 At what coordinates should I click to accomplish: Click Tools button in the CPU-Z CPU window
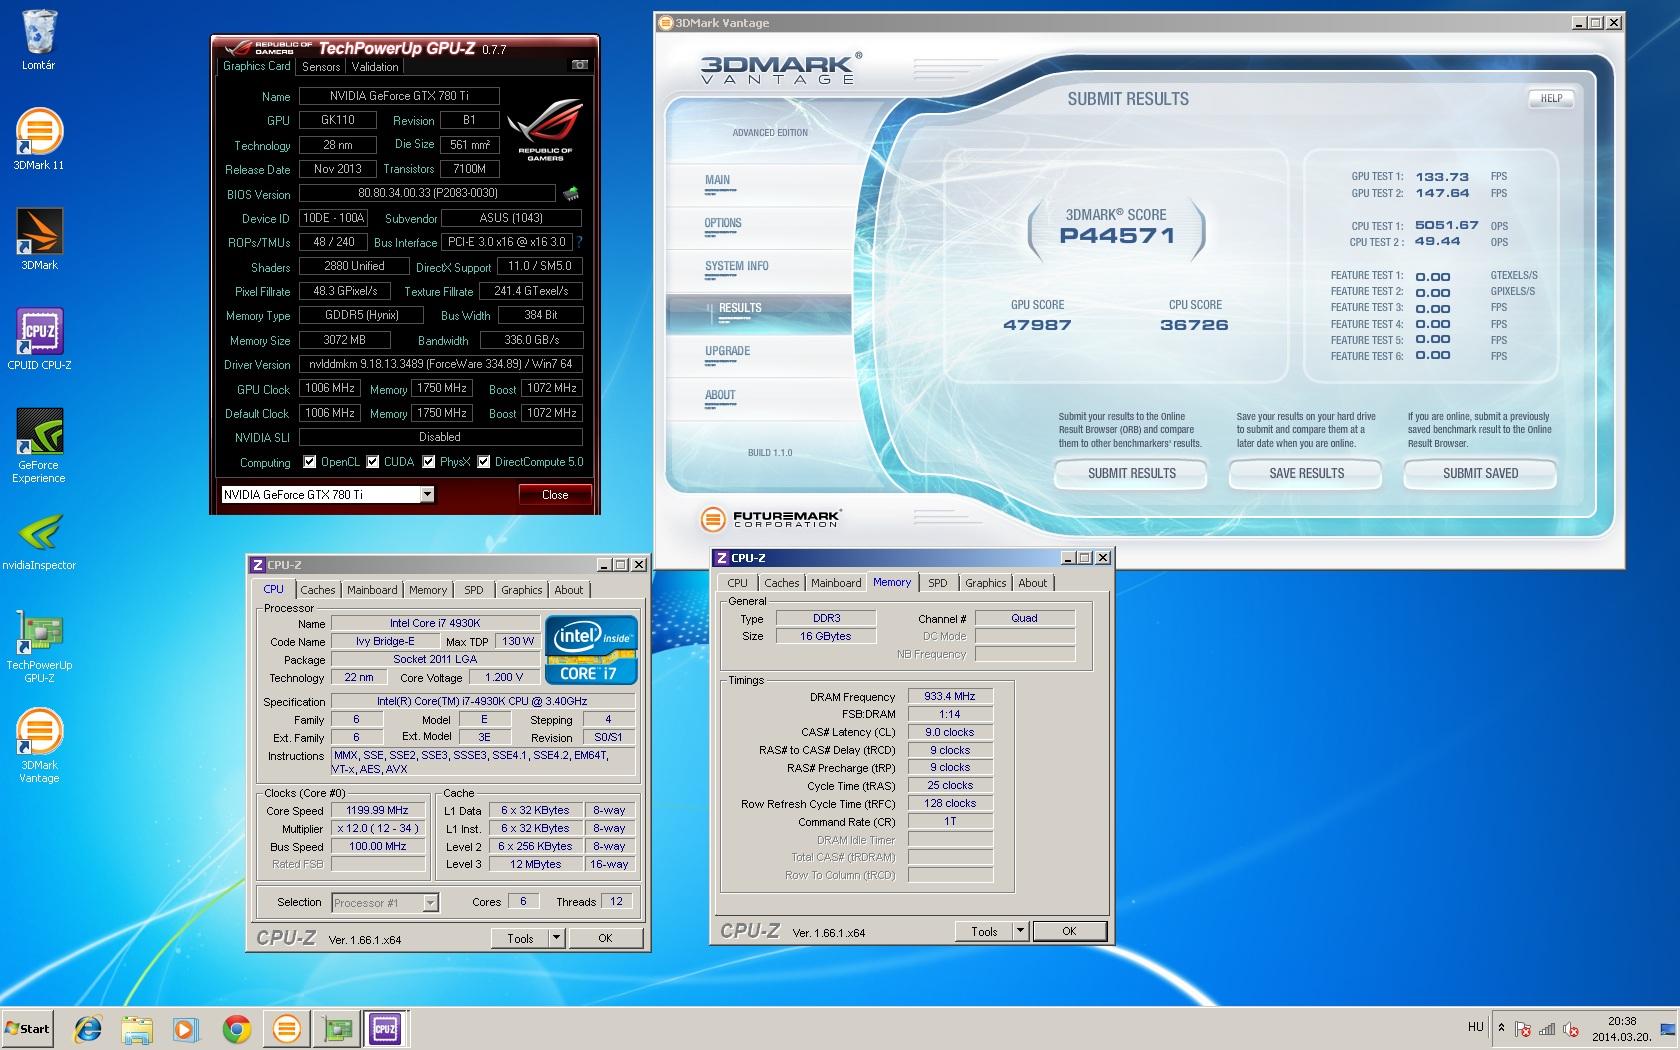tap(520, 938)
